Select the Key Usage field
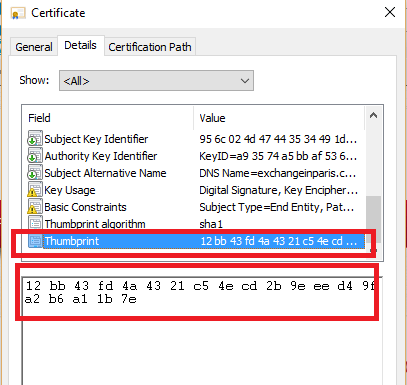Viewport: 407px width, 385px height. point(70,190)
